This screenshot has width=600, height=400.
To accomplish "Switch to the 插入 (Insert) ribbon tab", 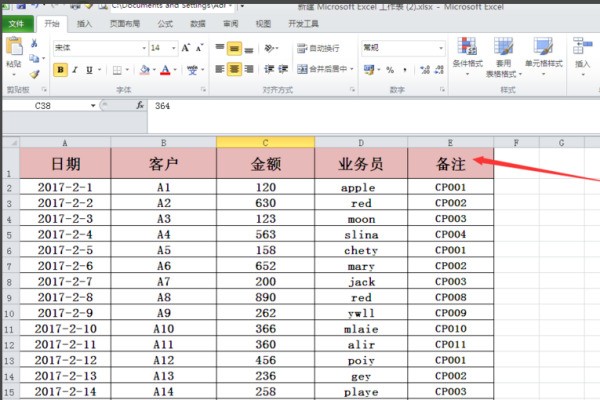I will coord(85,22).
